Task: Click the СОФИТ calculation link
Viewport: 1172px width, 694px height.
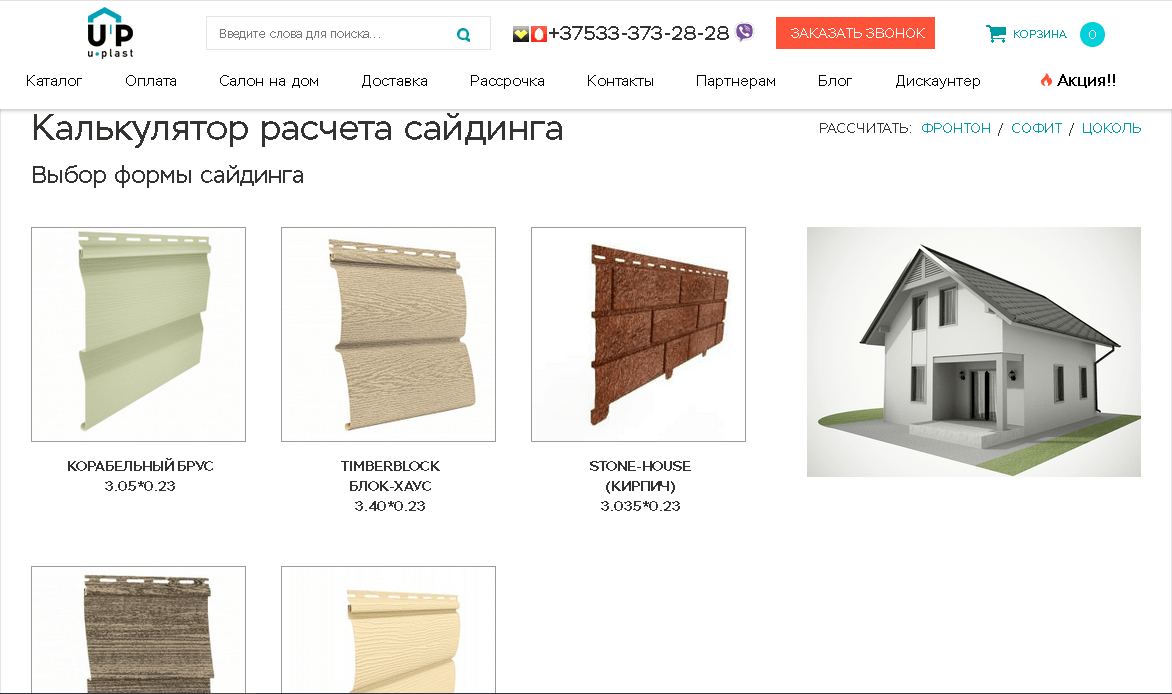Action: coord(1037,128)
